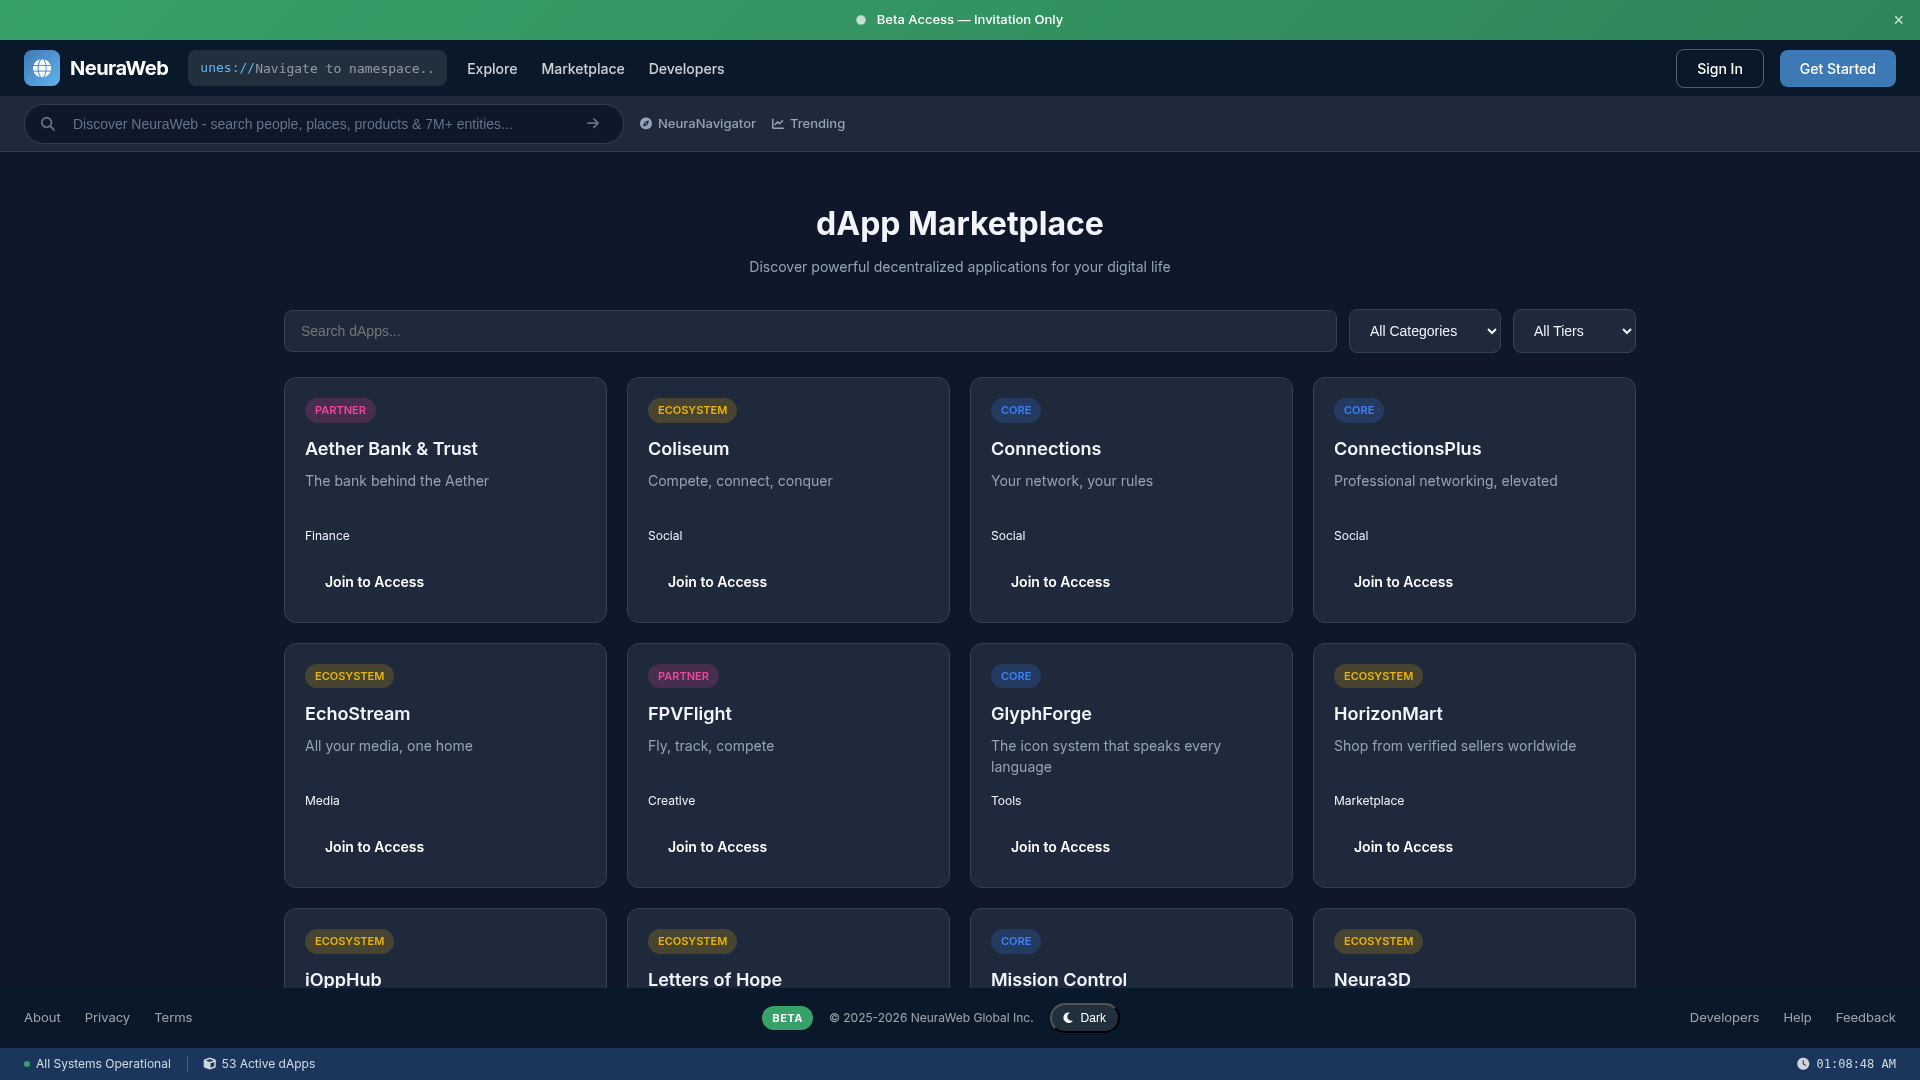The width and height of the screenshot is (1920, 1080).
Task: Open the About footer link
Action: point(42,1018)
